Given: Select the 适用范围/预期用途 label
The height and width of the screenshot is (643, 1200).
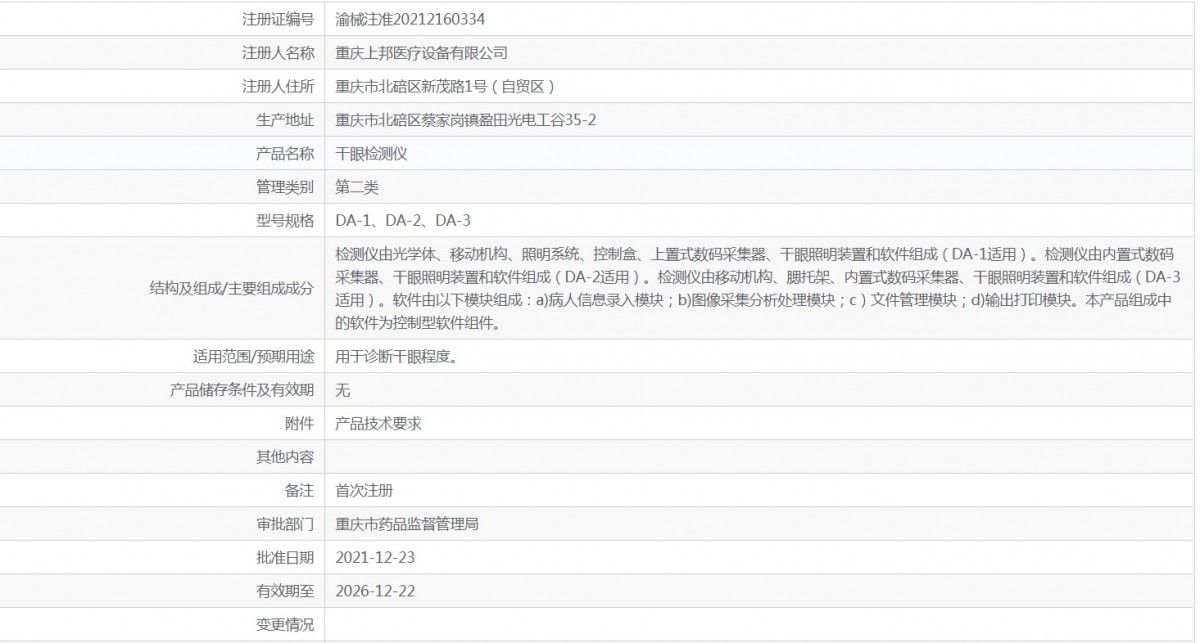Looking at the screenshot, I should (x=253, y=356).
